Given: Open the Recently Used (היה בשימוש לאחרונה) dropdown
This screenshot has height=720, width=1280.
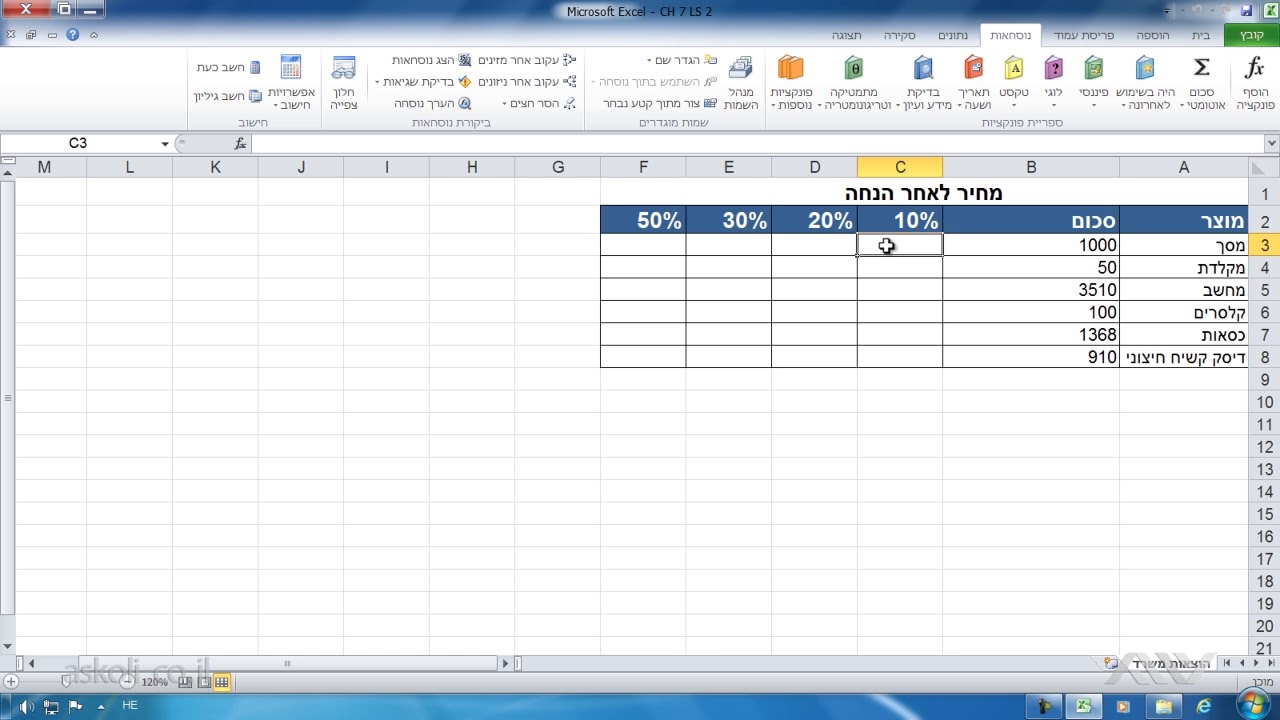Looking at the screenshot, I should pyautogui.click(x=1145, y=82).
